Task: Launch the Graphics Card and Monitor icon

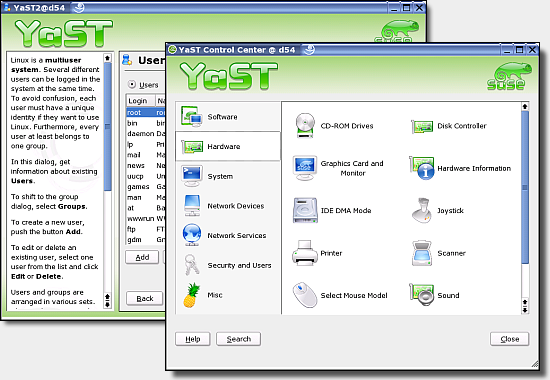Action: [x=305, y=168]
